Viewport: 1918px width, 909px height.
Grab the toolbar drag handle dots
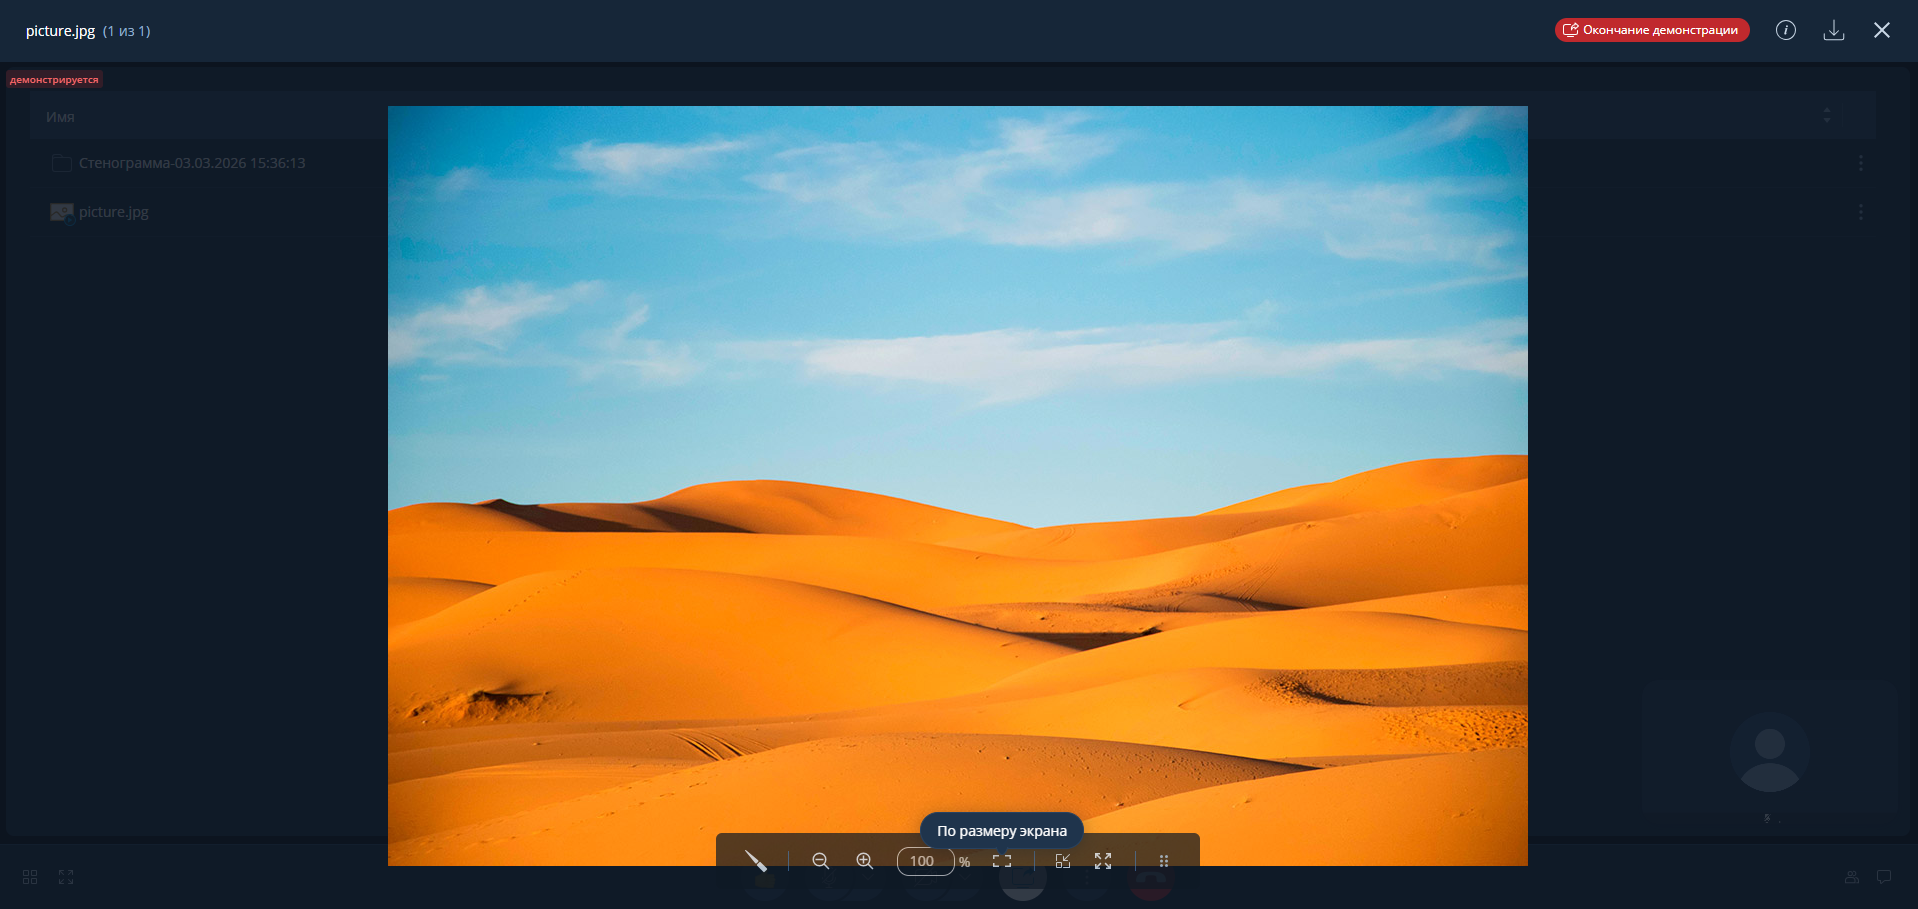click(1164, 861)
